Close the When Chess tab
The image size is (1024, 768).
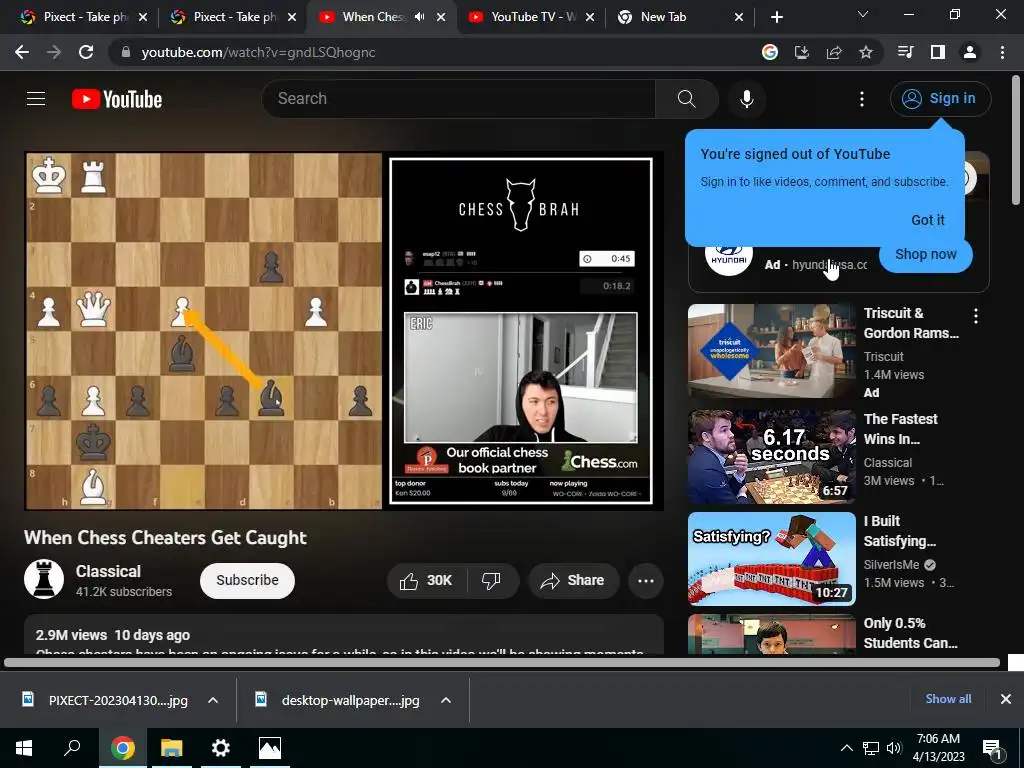click(x=441, y=17)
